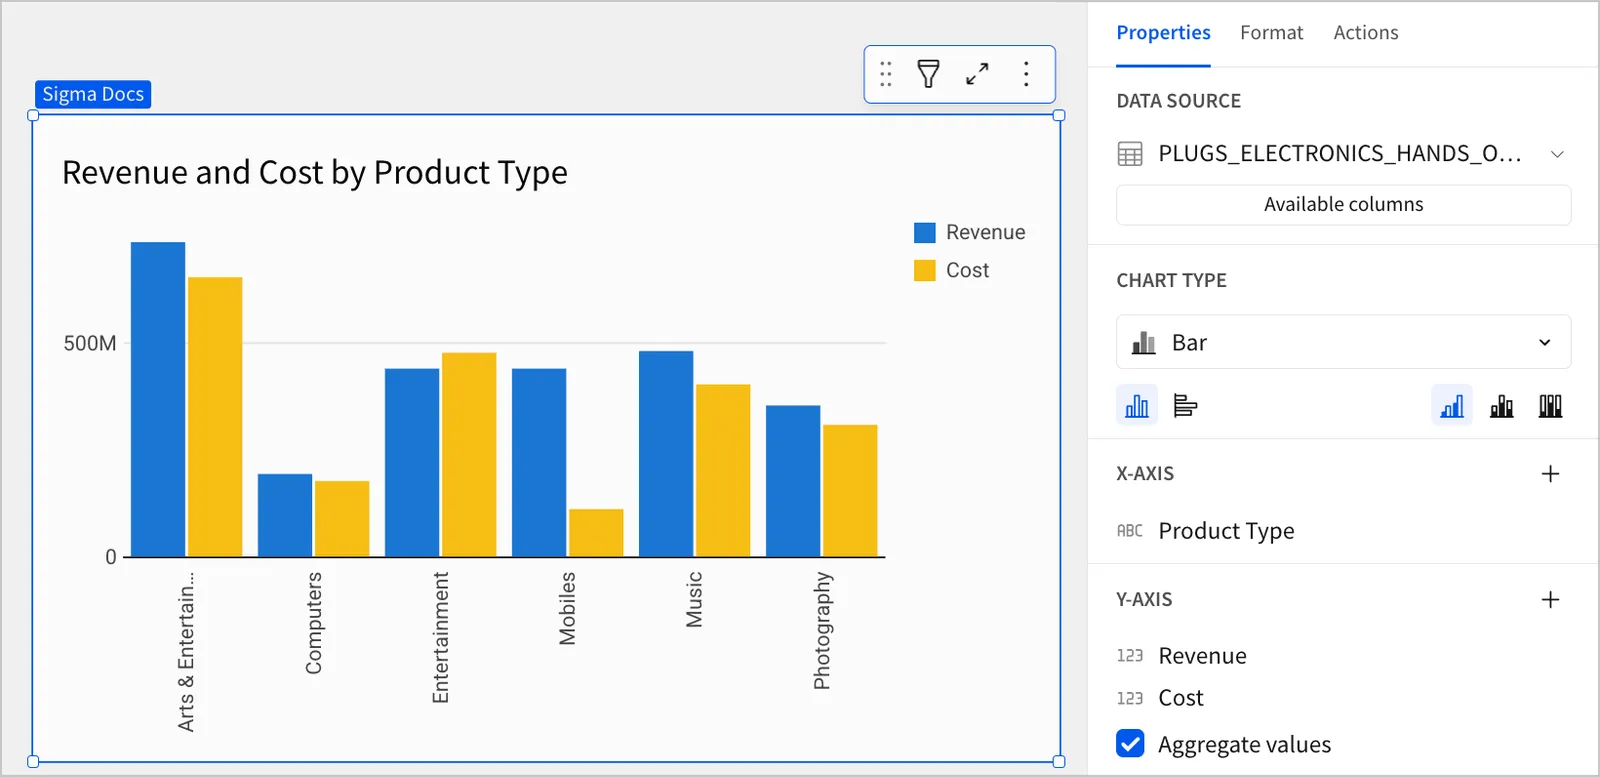Toggle the Aggregate values checkbox

coord(1130,744)
